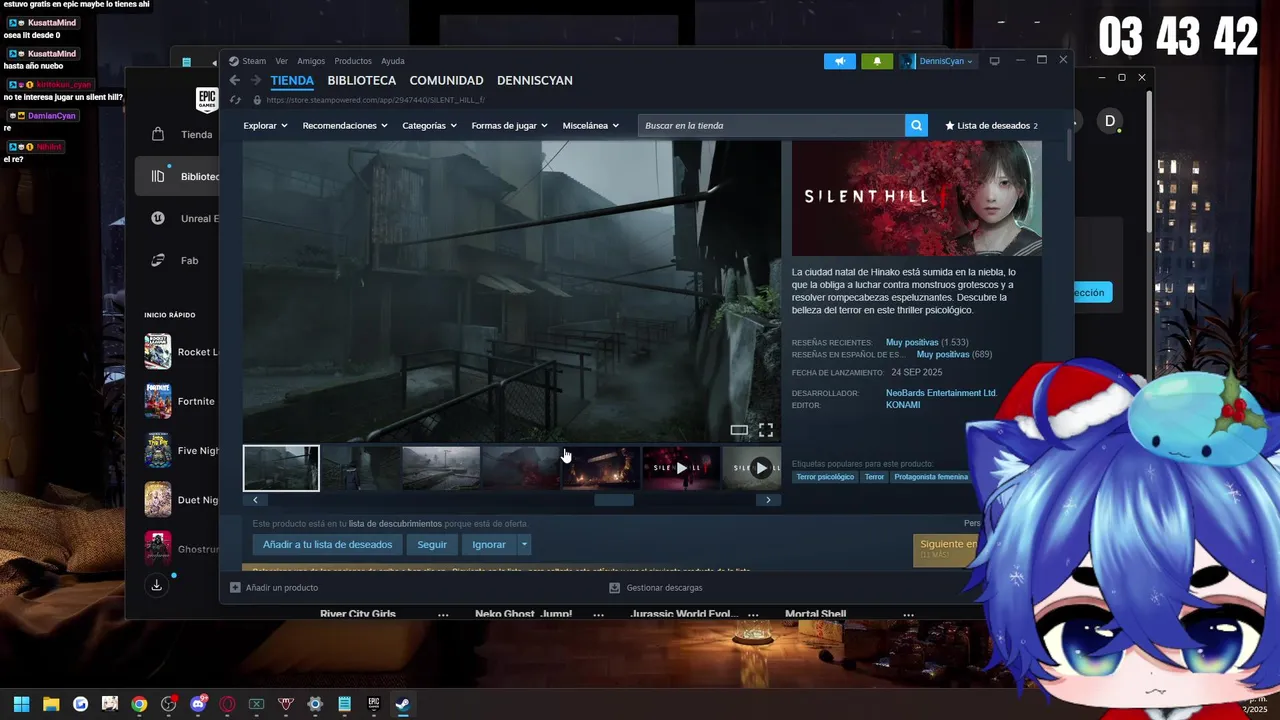Open Epic Games Launcher from taskbar
The width and height of the screenshot is (1280, 720).
click(373, 704)
